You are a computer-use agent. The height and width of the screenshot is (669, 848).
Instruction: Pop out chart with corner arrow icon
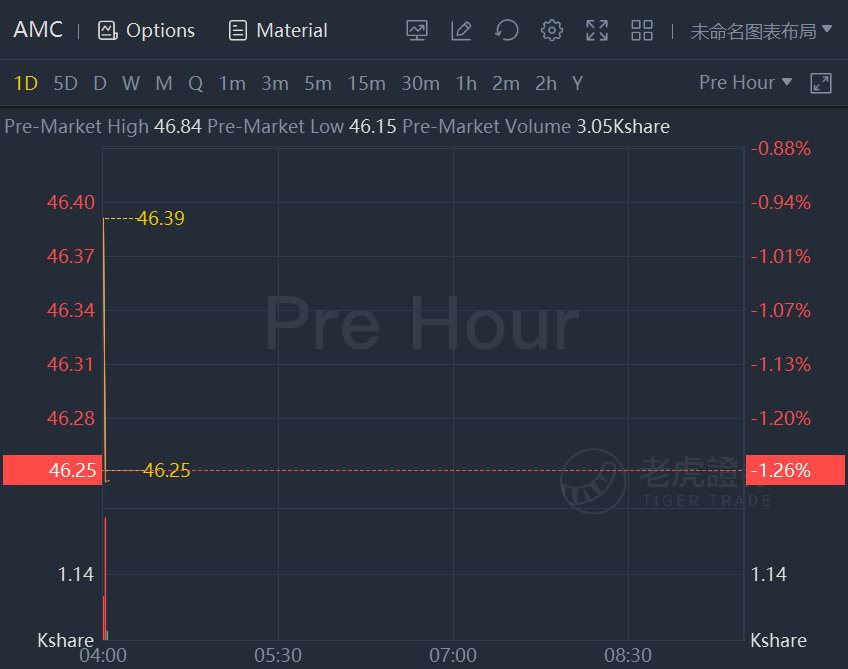(x=821, y=83)
